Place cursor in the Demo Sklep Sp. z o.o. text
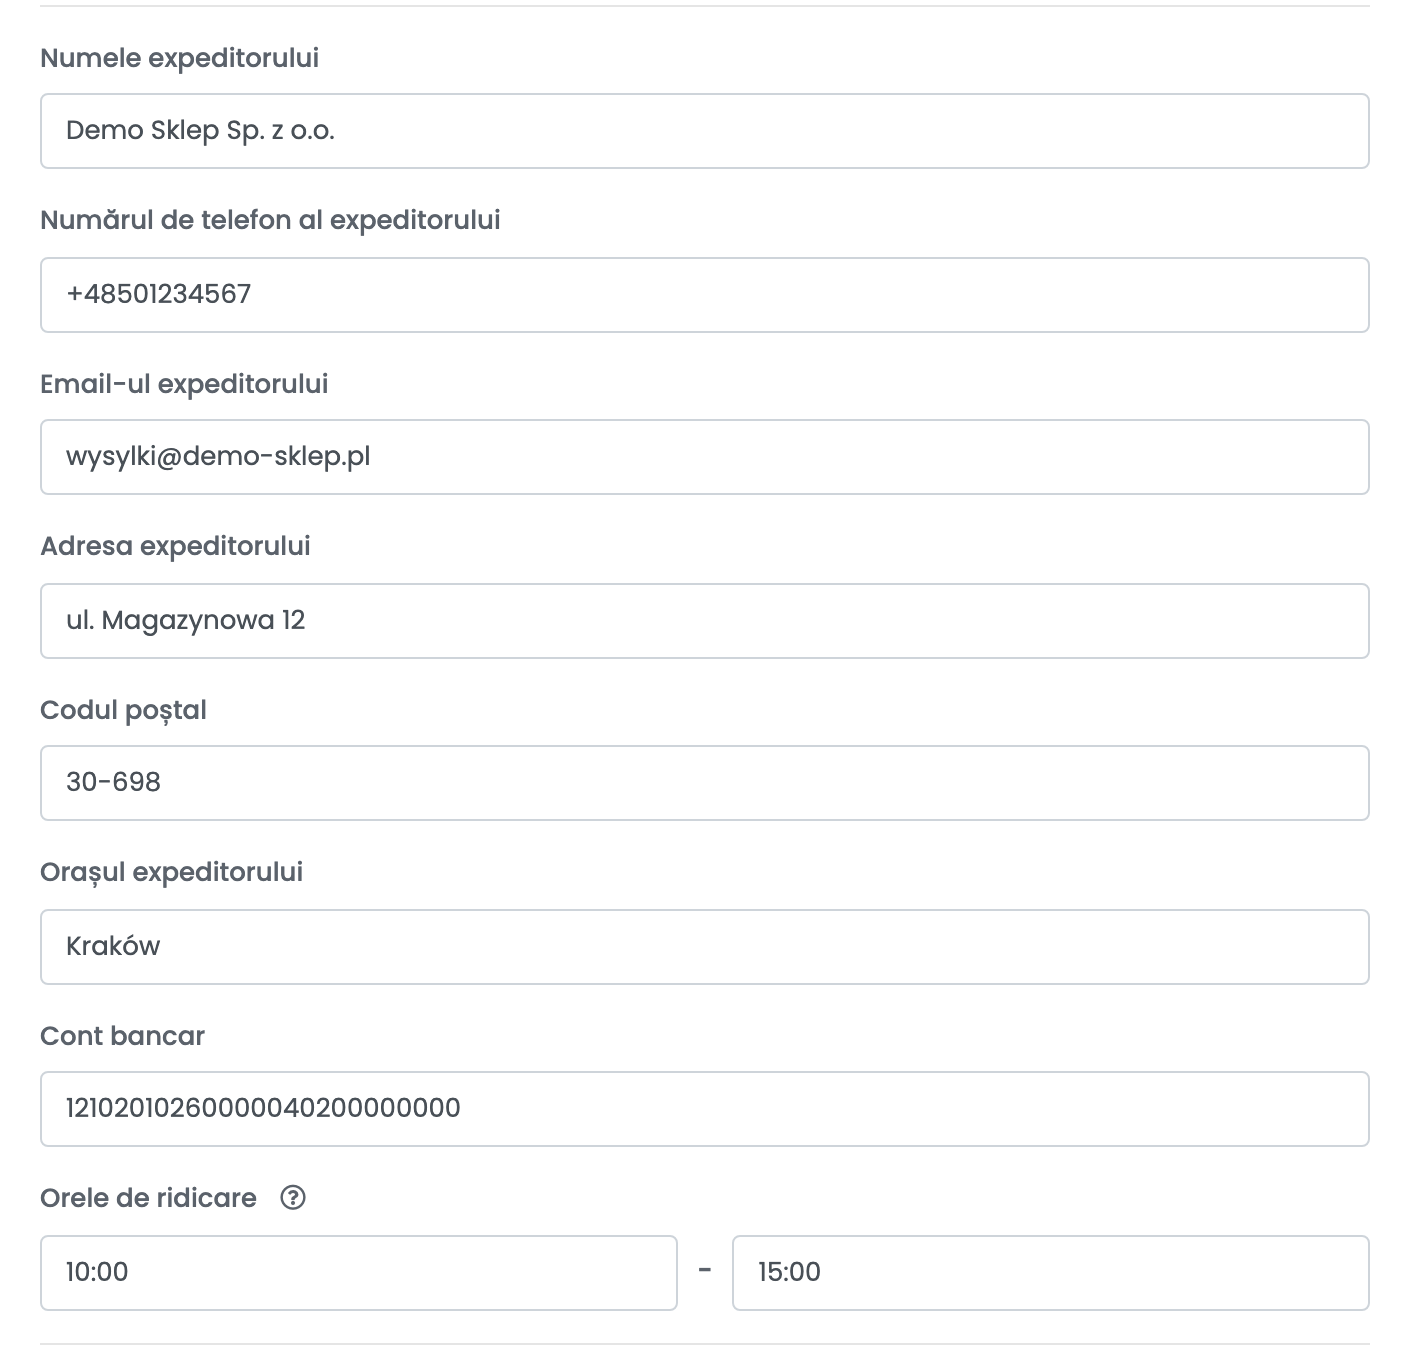The height and width of the screenshot is (1360, 1410). pyautogui.click(x=200, y=131)
